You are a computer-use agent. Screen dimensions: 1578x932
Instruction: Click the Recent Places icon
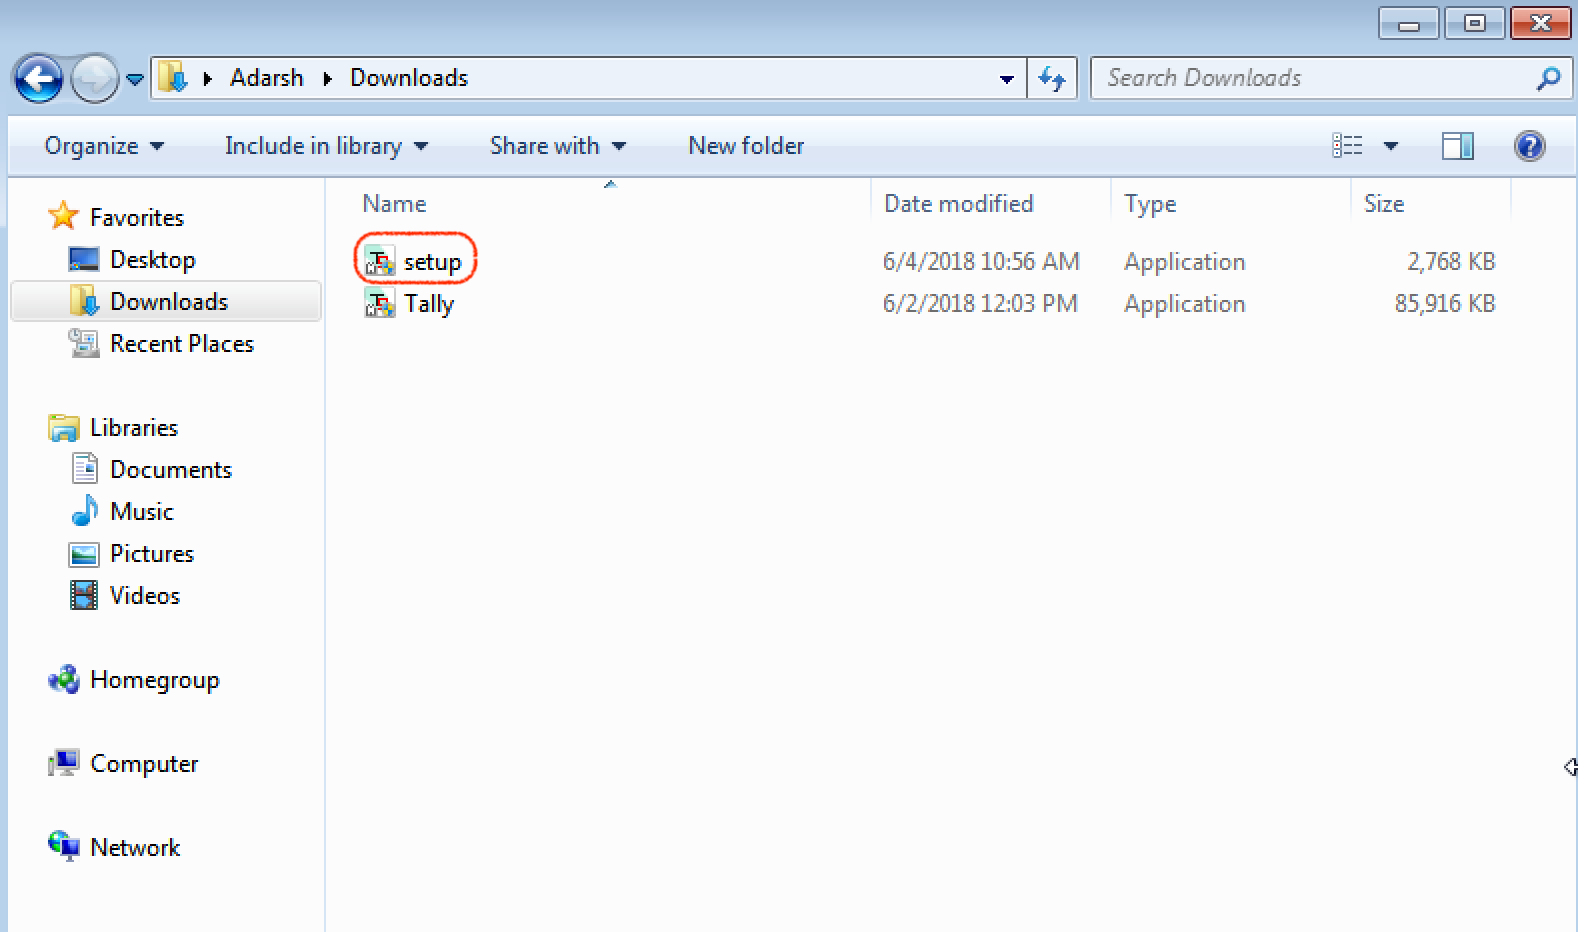point(84,344)
